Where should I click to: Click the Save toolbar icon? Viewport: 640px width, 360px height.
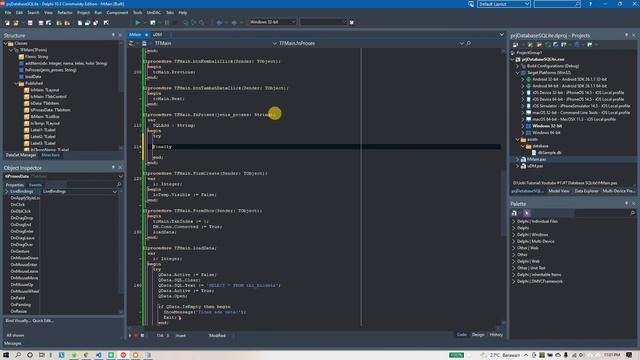pyautogui.click(x=30, y=23)
